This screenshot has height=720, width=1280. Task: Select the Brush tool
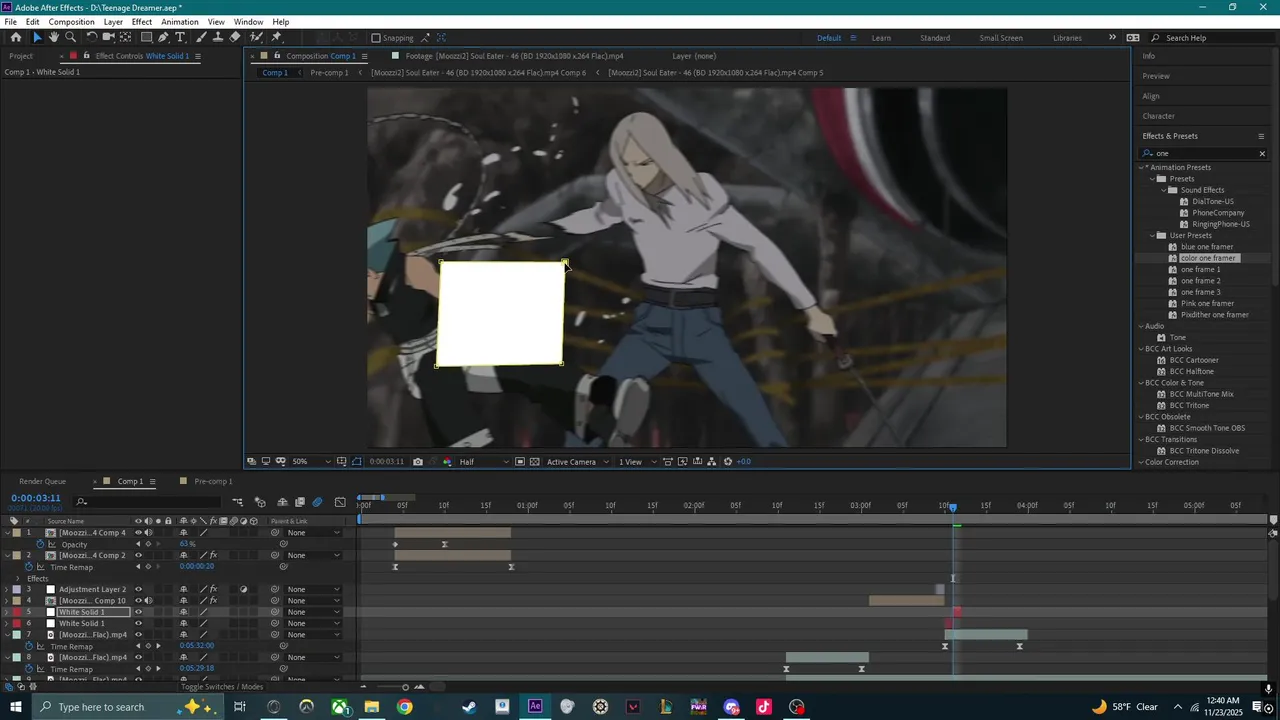click(x=201, y=37)
